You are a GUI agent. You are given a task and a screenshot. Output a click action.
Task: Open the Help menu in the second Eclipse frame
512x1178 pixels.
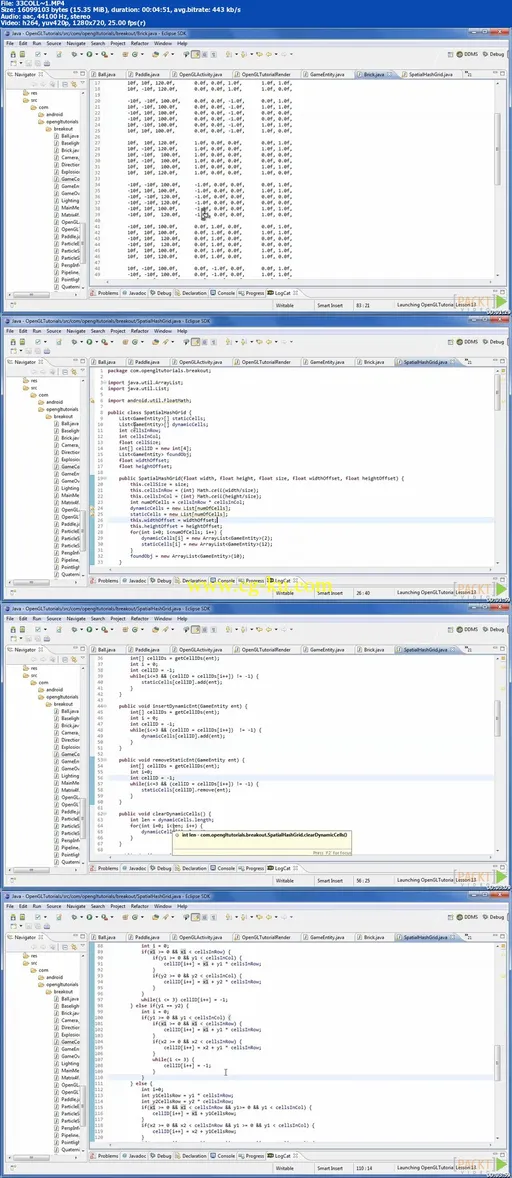pyautogui.click(x=182, y=331)
